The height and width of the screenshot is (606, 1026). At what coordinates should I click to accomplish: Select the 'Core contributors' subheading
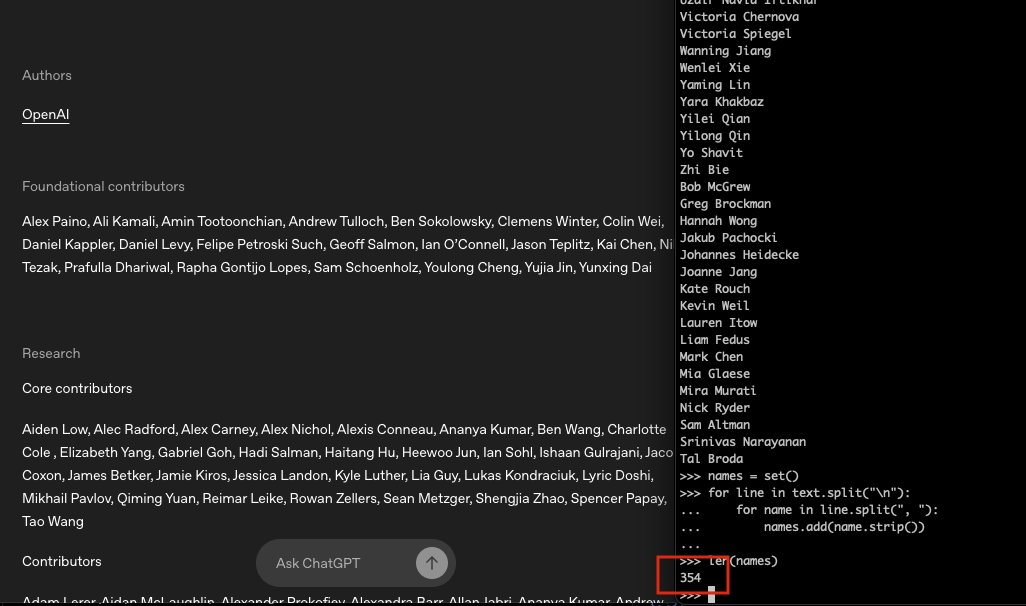[77, 389]
